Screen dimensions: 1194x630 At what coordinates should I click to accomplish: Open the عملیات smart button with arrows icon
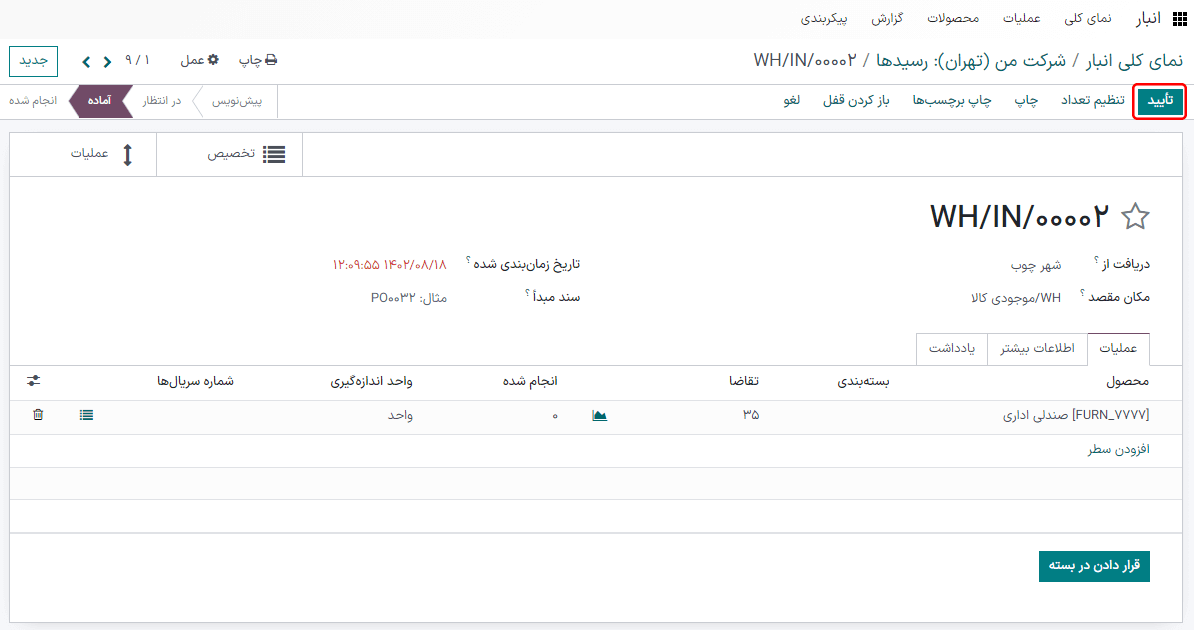point(84,155)
